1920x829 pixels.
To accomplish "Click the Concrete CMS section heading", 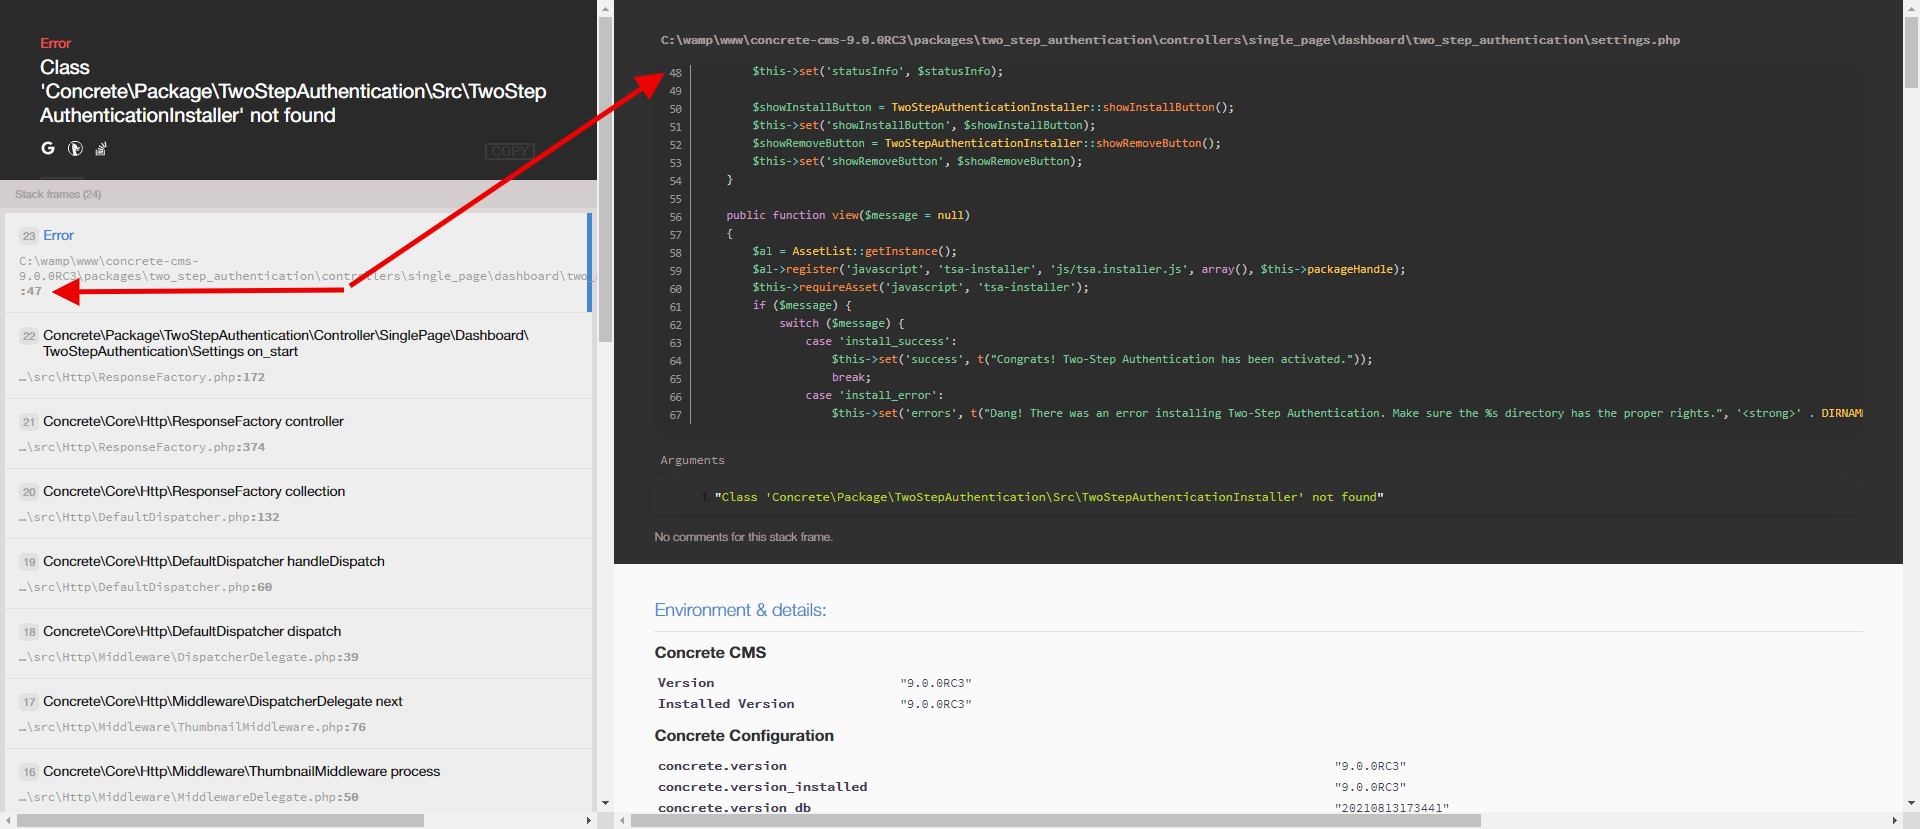I will click(x=710, y=652).
